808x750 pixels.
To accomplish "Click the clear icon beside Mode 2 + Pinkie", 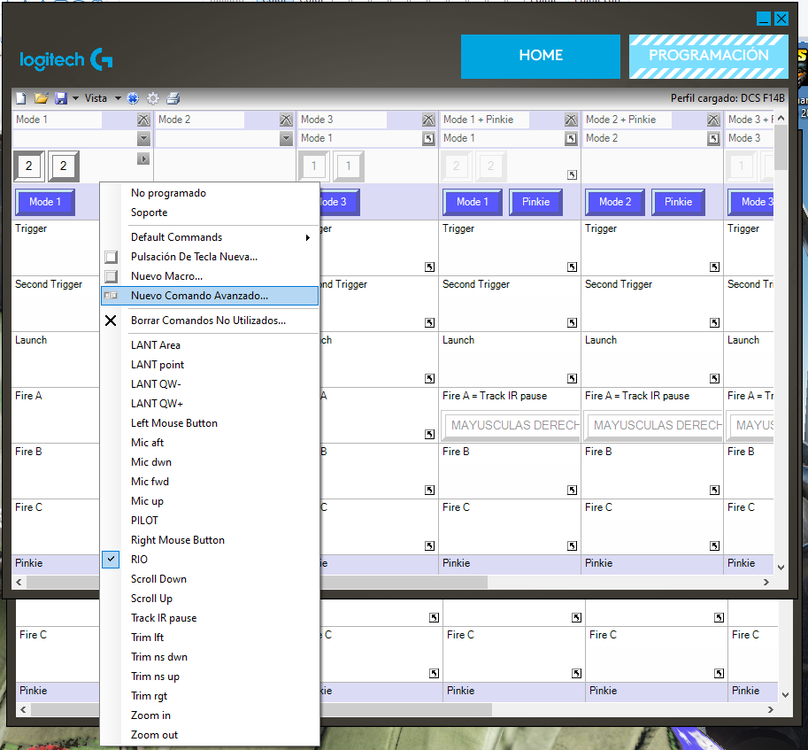I will pos(713,120).
